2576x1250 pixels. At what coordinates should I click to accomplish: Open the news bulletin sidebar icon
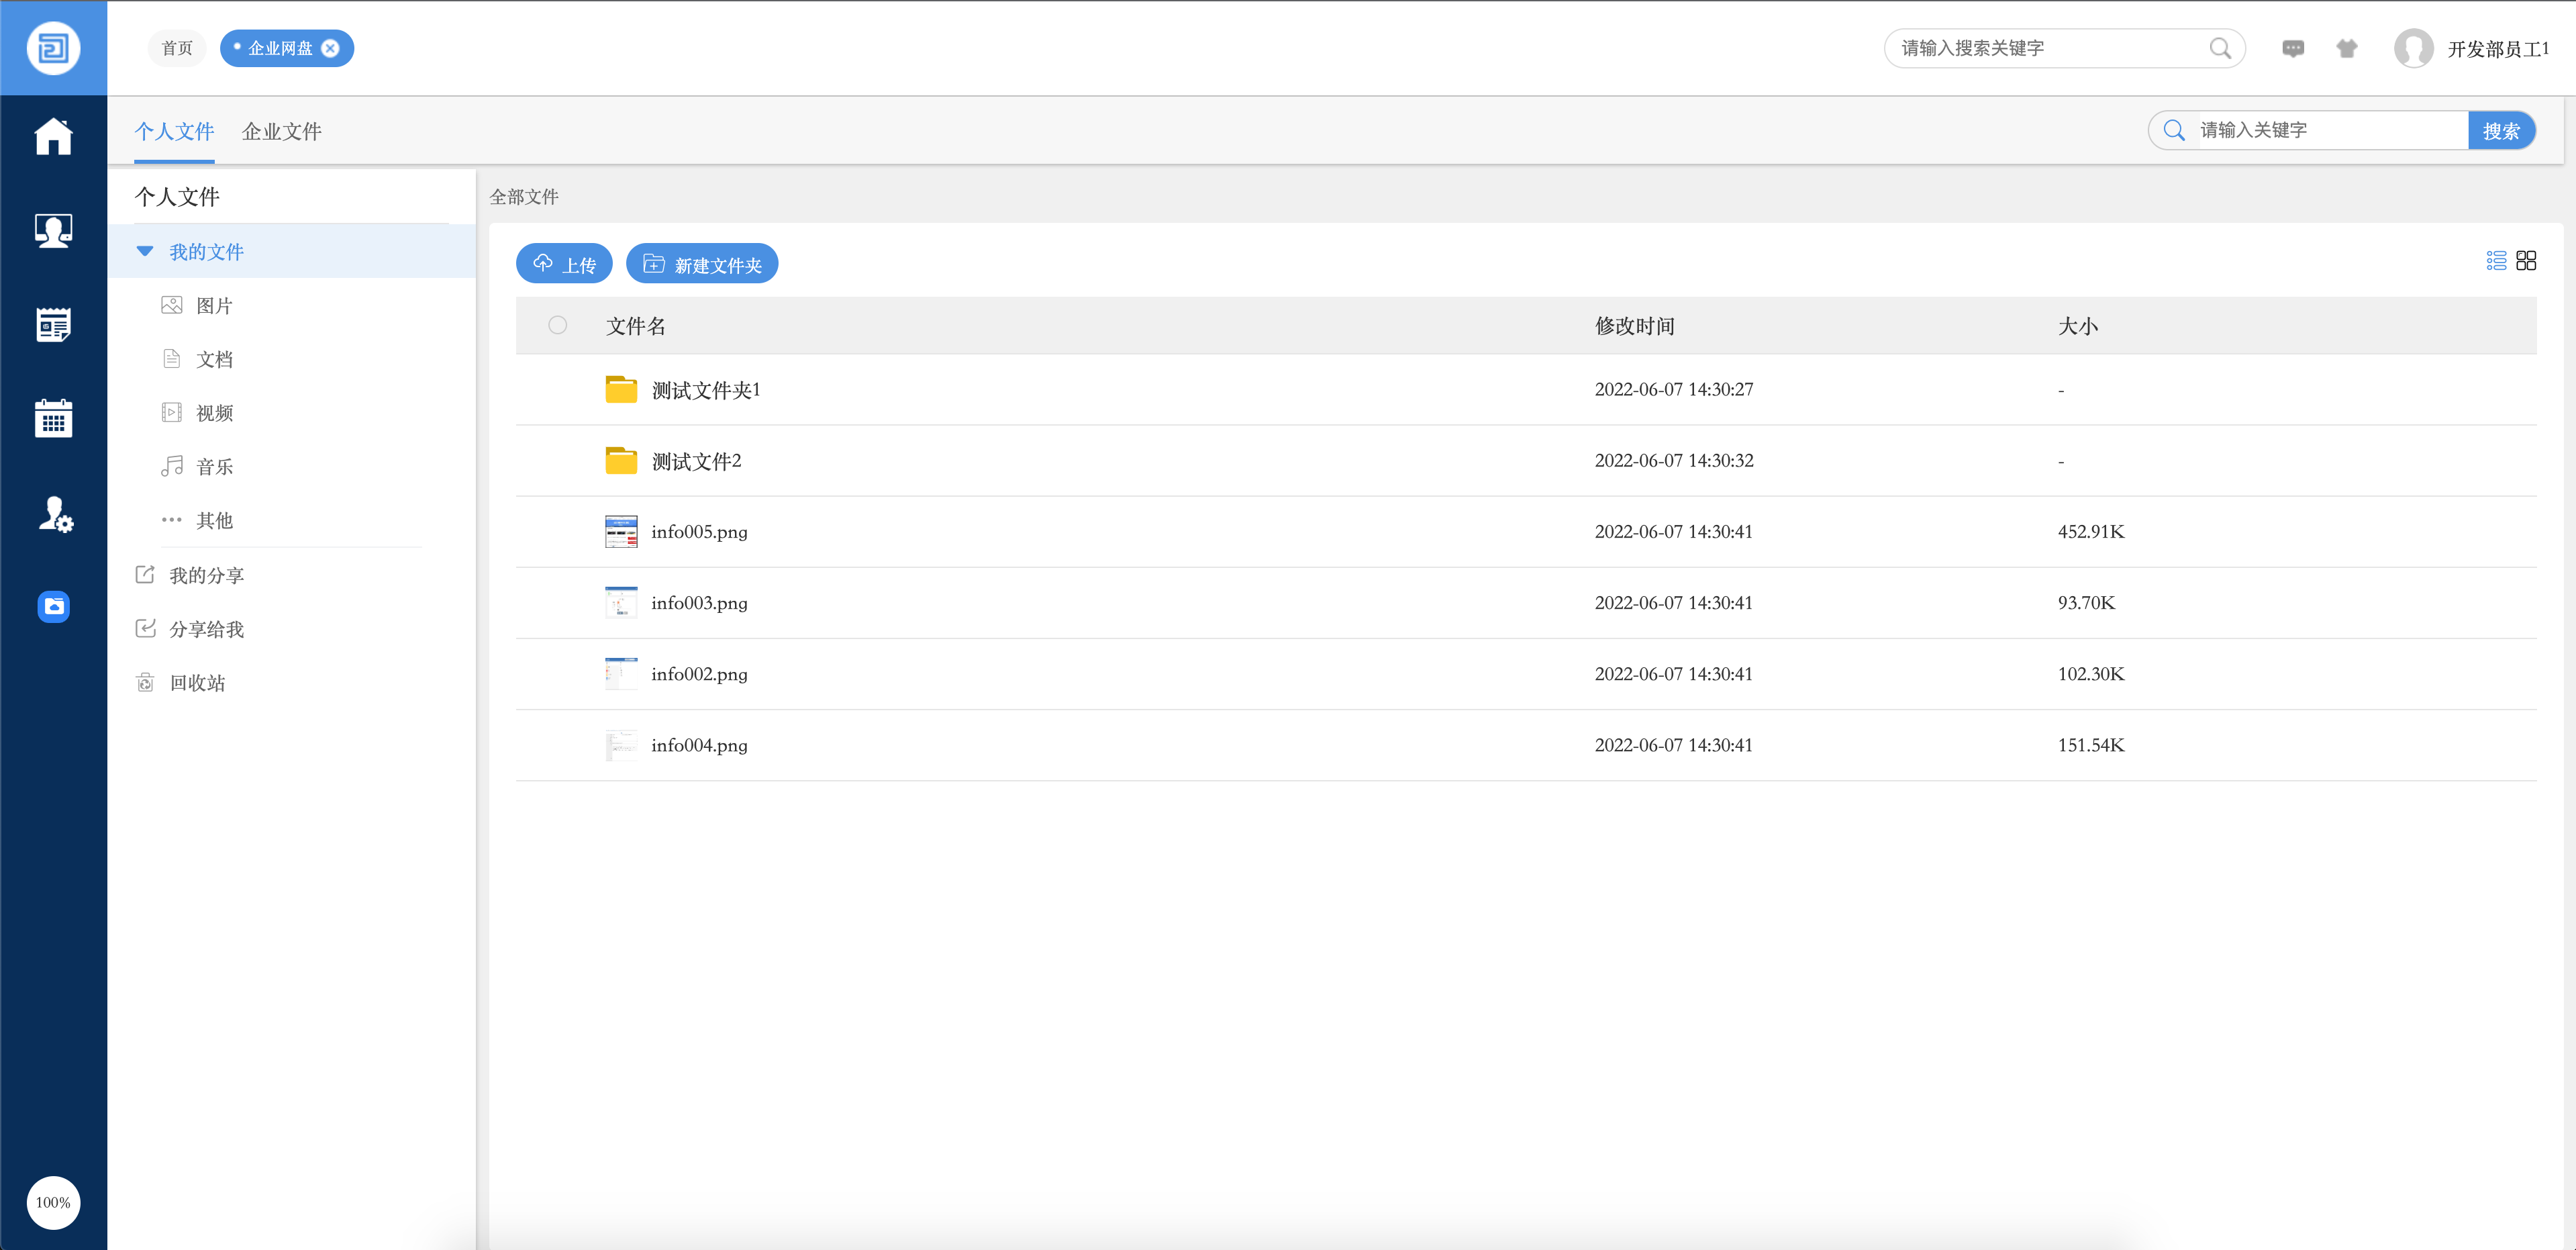[x=53, y=325]
